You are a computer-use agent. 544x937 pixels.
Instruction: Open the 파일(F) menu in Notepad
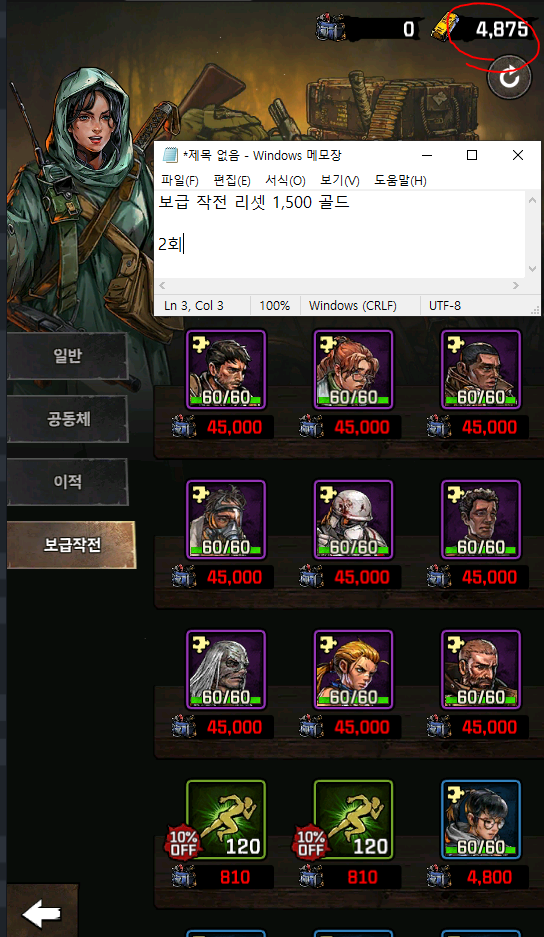tap(179, 180)
